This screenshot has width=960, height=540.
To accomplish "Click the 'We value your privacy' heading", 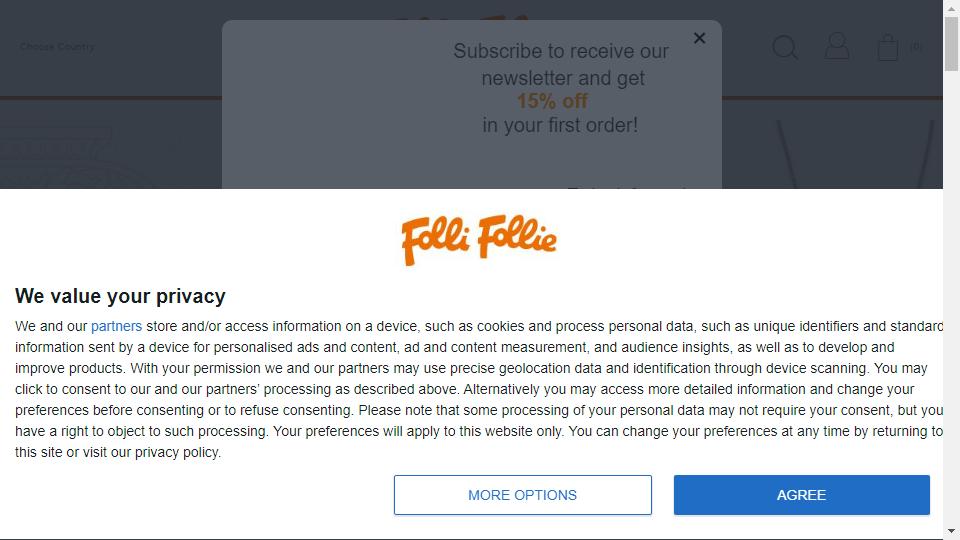I will [121, 296].
